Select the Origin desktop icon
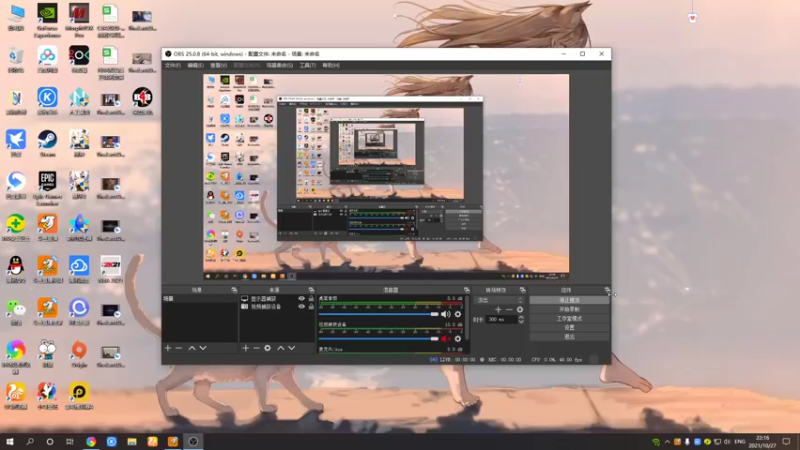 (79, 354)
